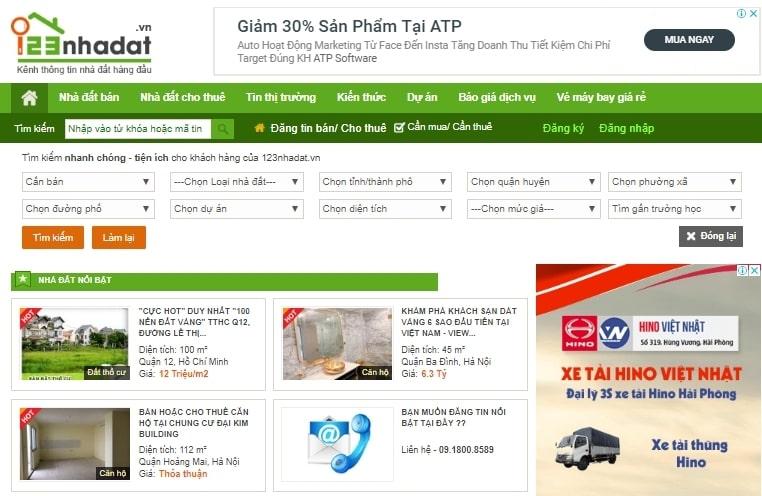Select the Tin thị trường menu item

pyautogui.click(x=281, y=97)
